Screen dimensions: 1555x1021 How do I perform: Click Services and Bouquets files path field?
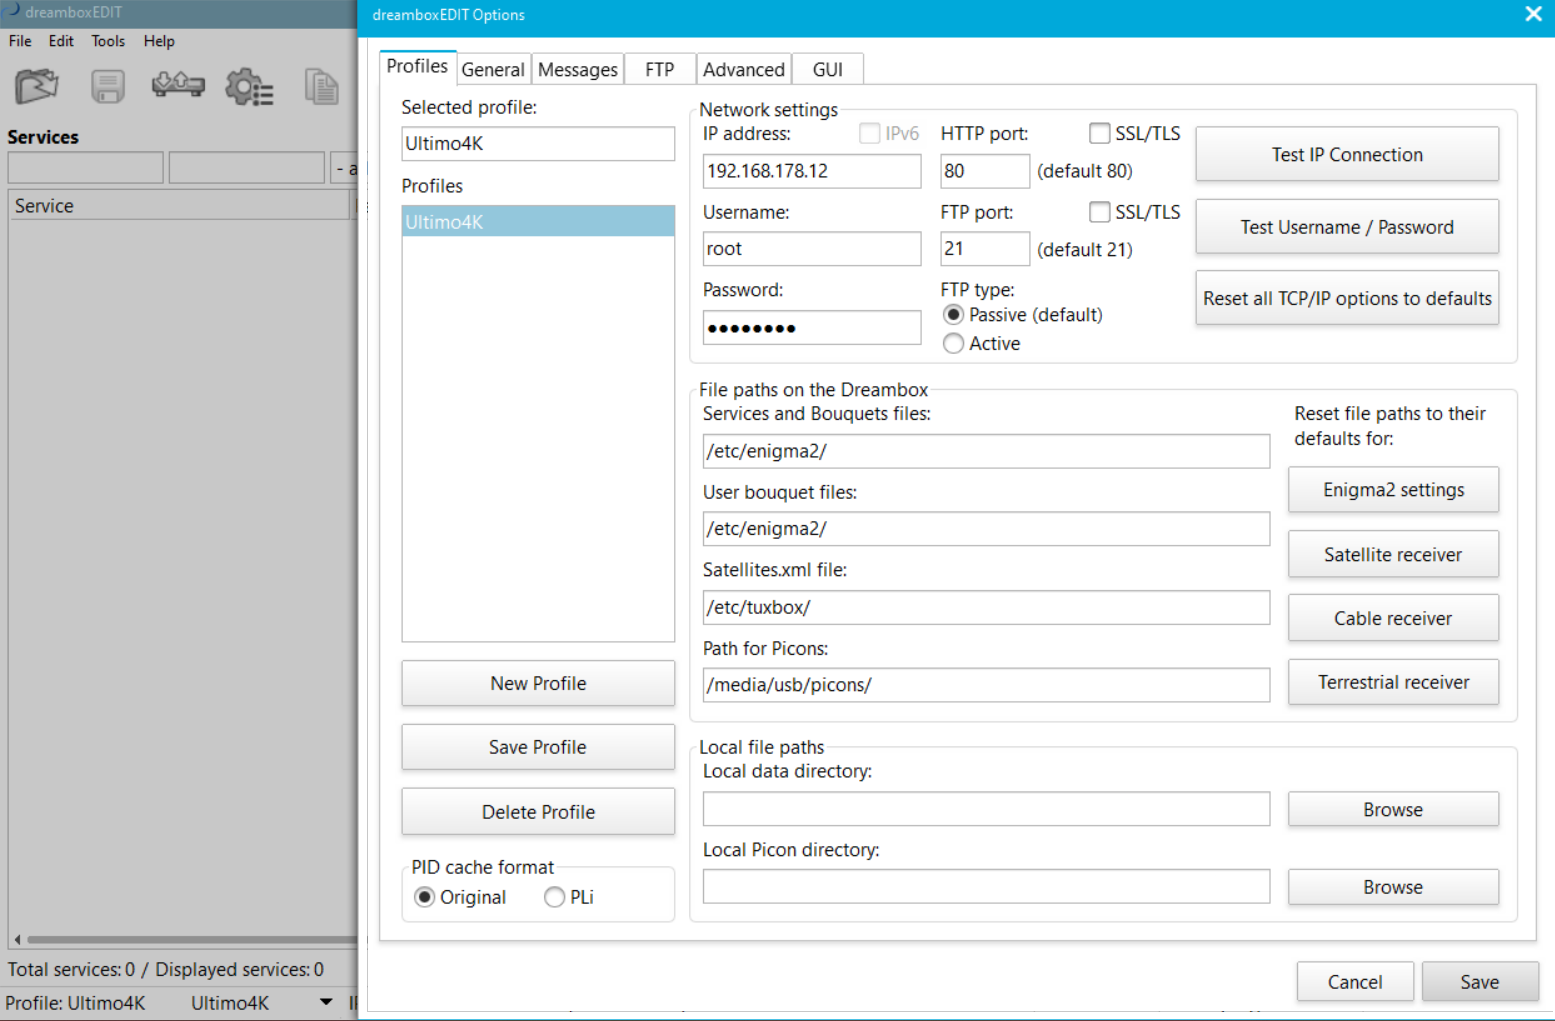click(x=986, y=451)
